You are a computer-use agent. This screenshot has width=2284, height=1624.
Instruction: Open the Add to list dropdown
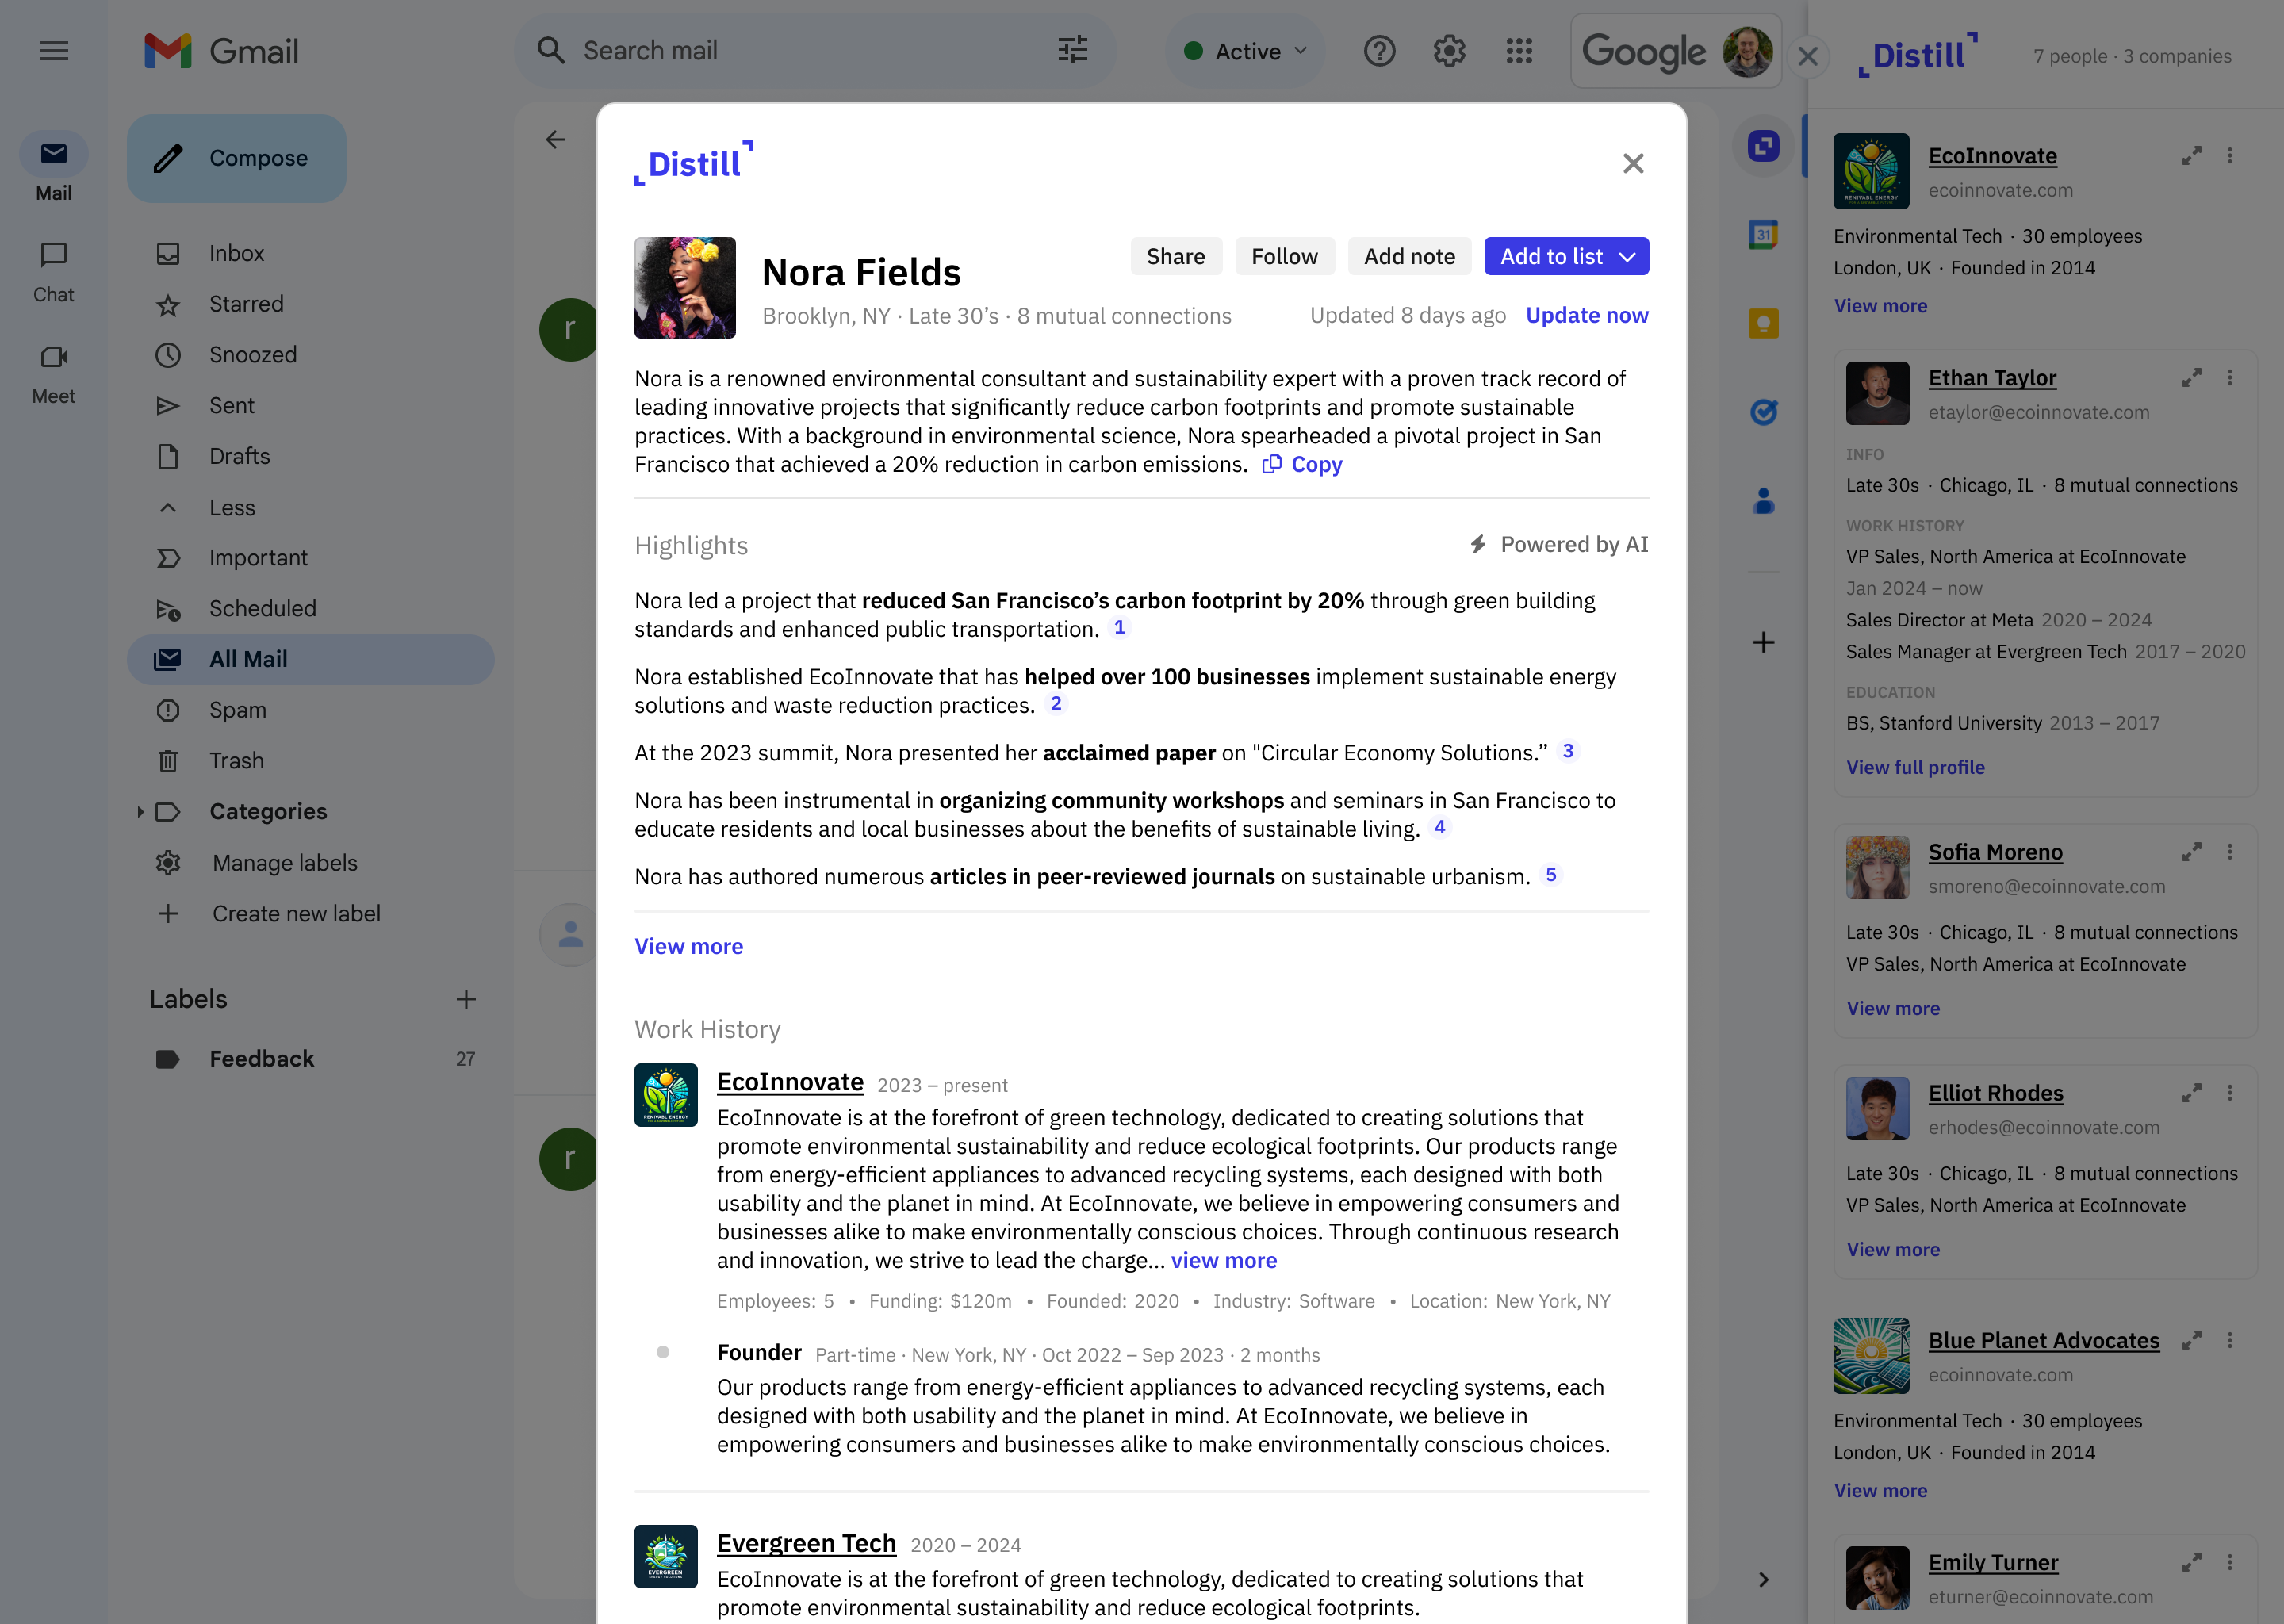pyautogui.click(x=1627, y=257)
